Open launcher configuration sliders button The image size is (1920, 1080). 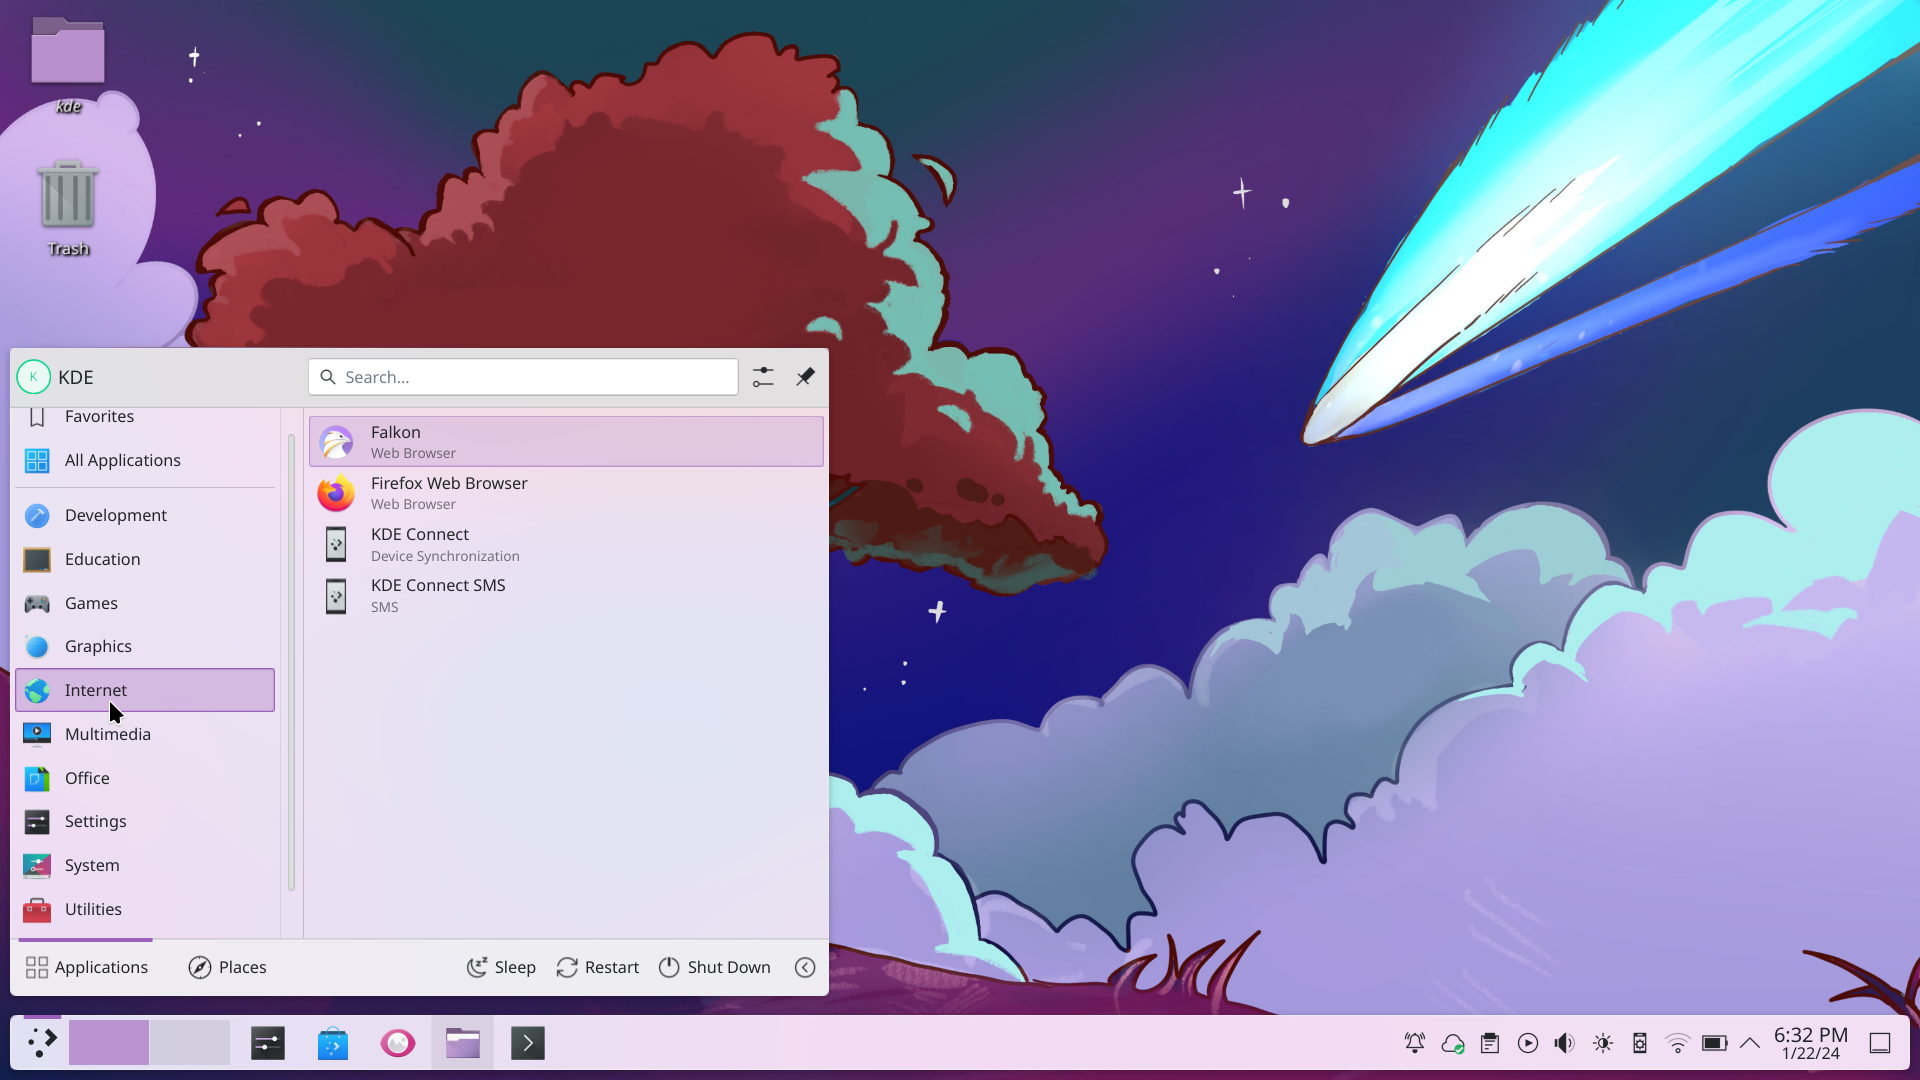pos(763,377)
